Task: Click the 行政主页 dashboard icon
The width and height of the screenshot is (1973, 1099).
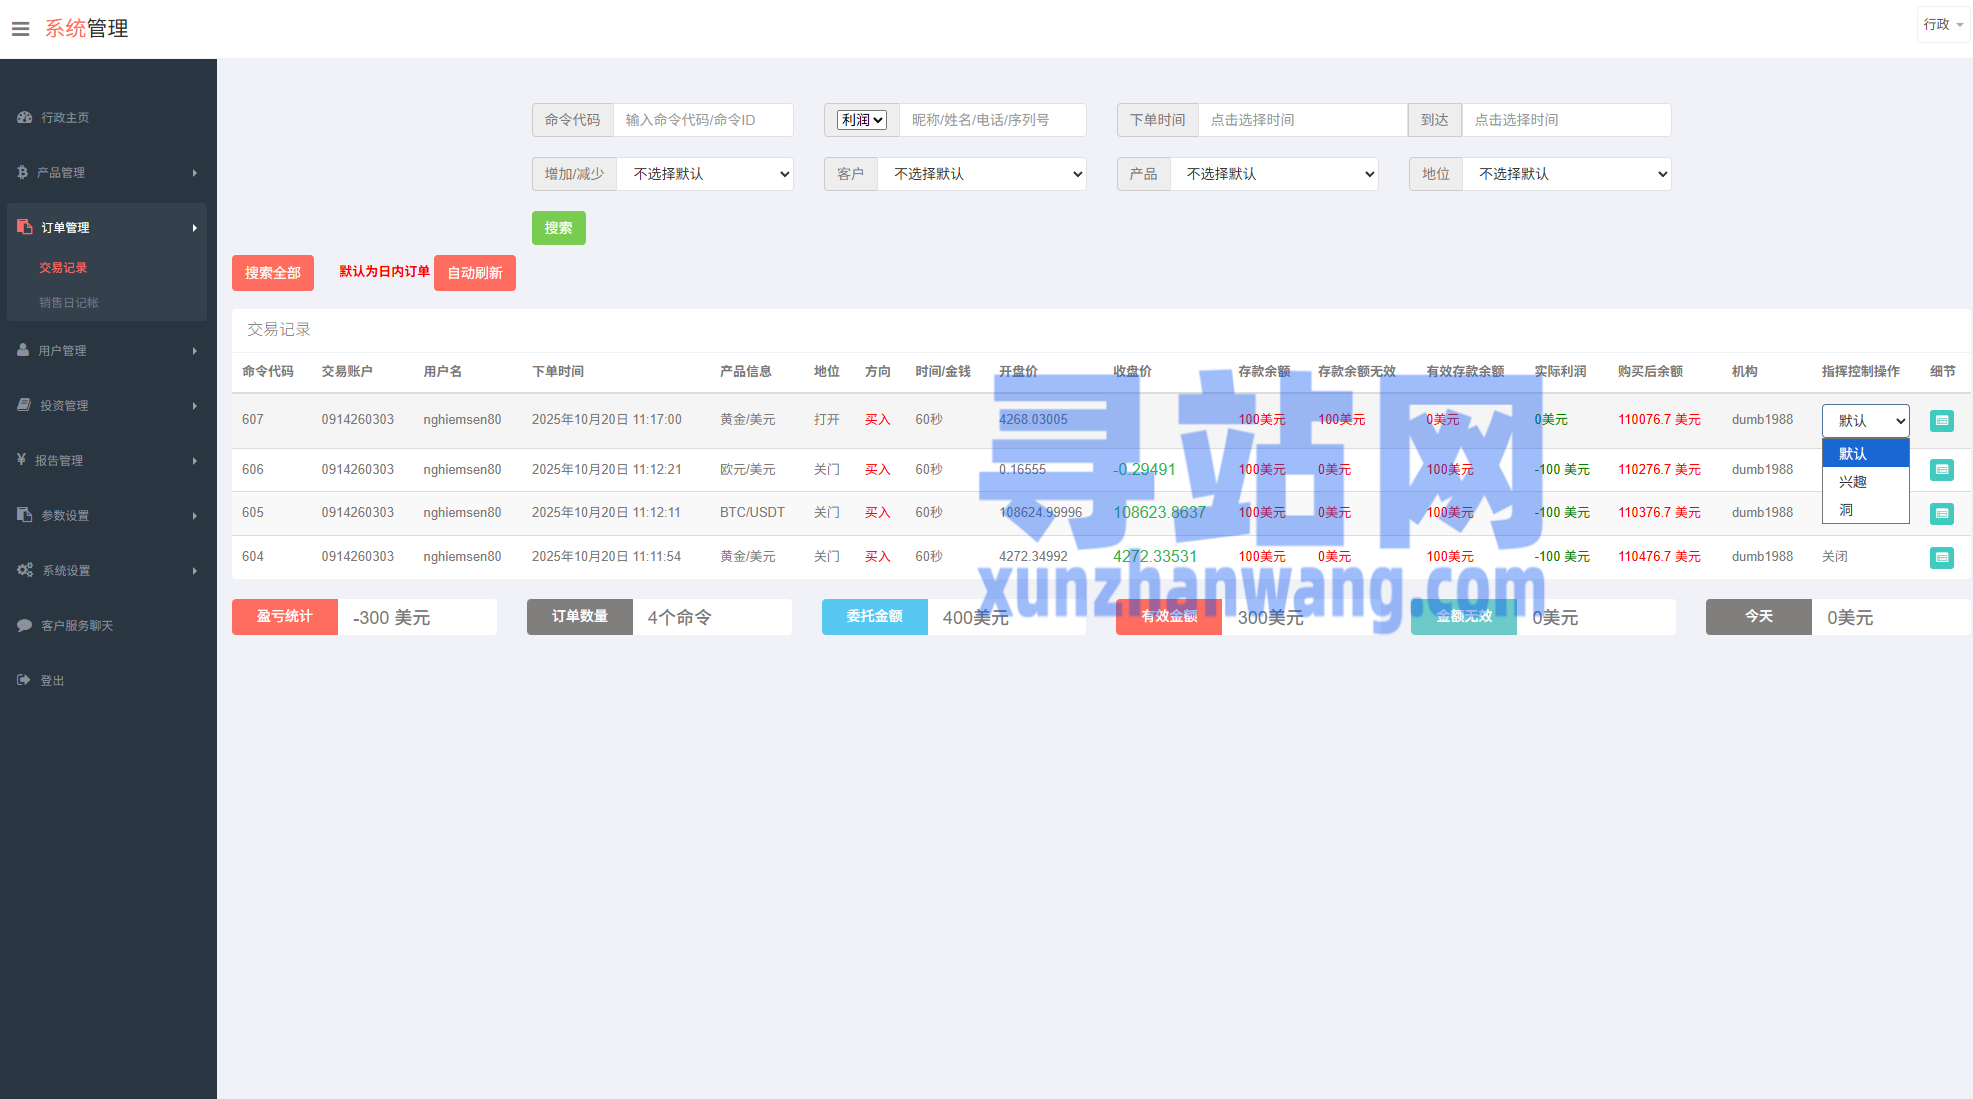Action: click(x=25, y=117)
